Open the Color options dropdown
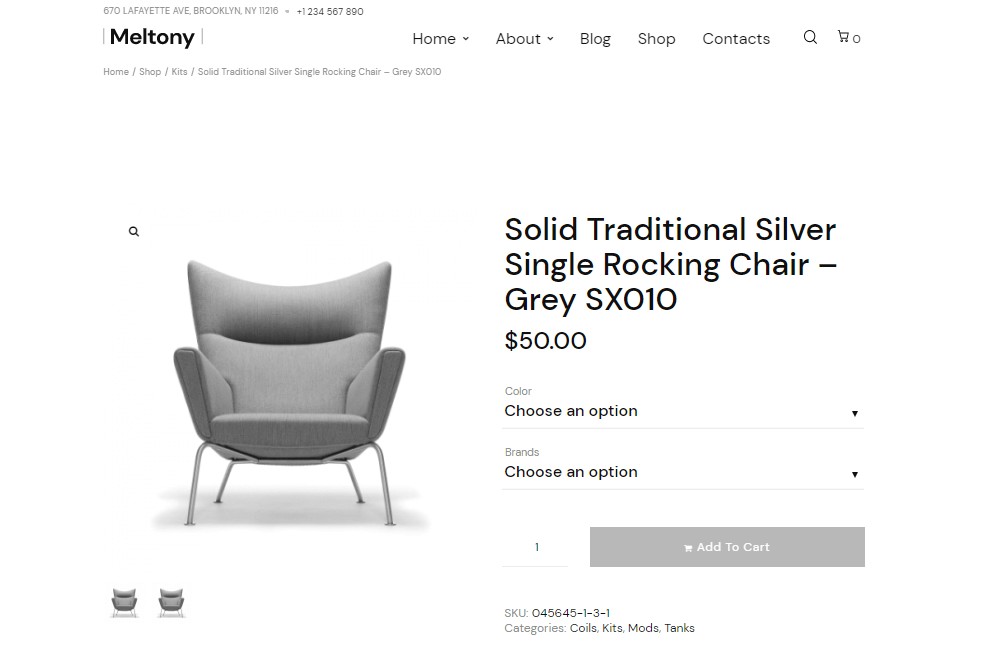This screenshot has width=1004, height=668. point(683,412)
